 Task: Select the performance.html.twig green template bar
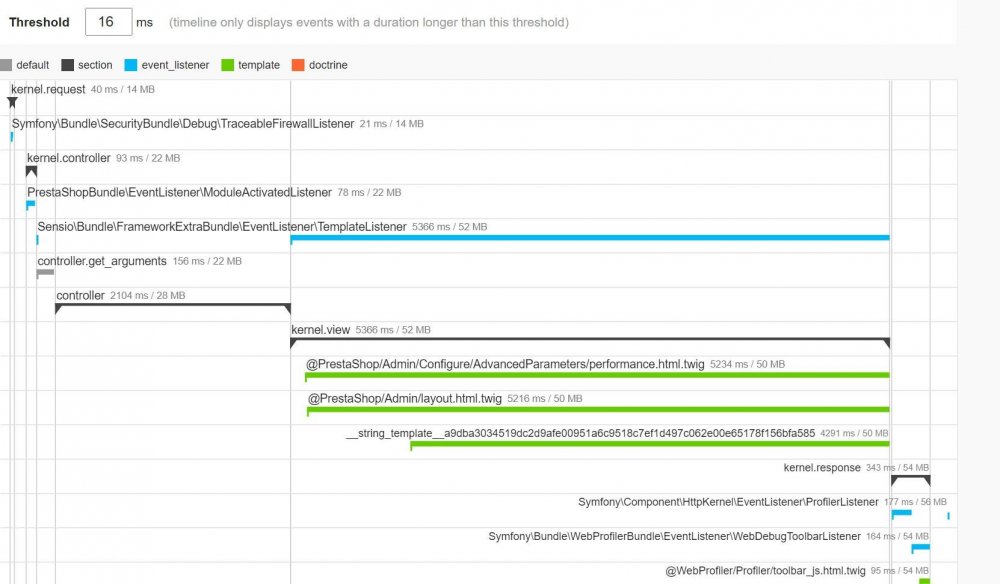point(597,375)
